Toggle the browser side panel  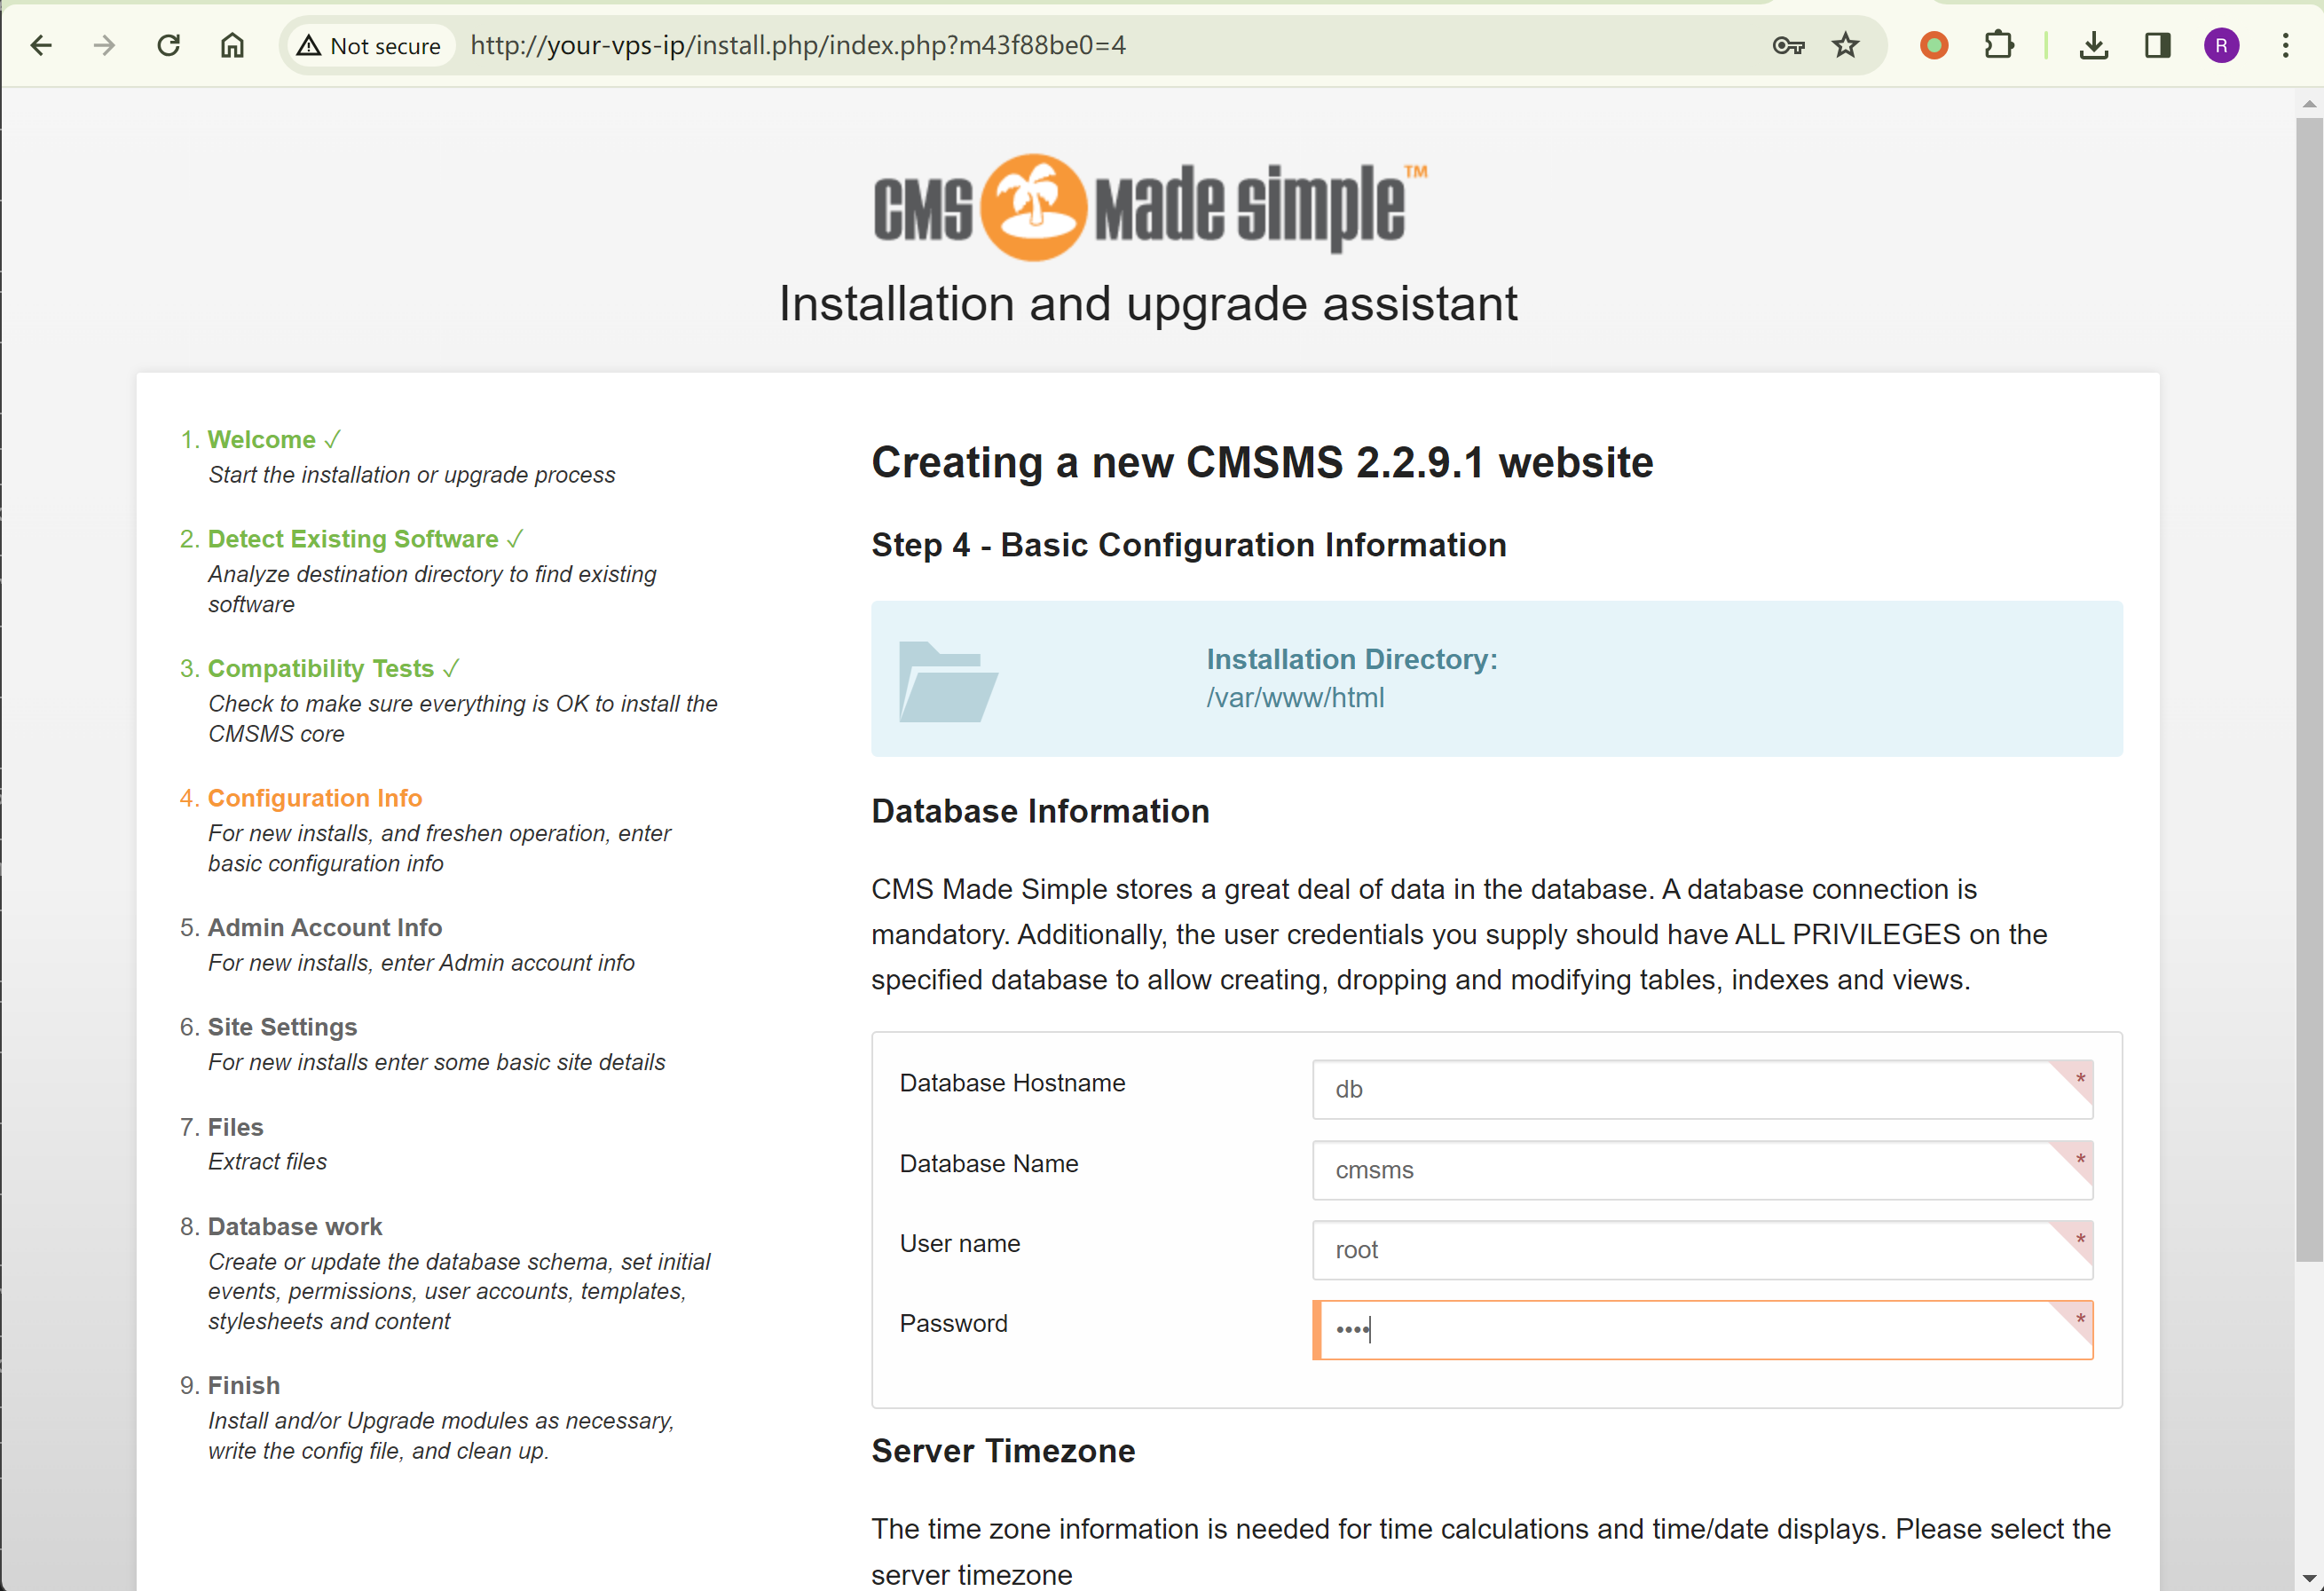(2157, 45)
